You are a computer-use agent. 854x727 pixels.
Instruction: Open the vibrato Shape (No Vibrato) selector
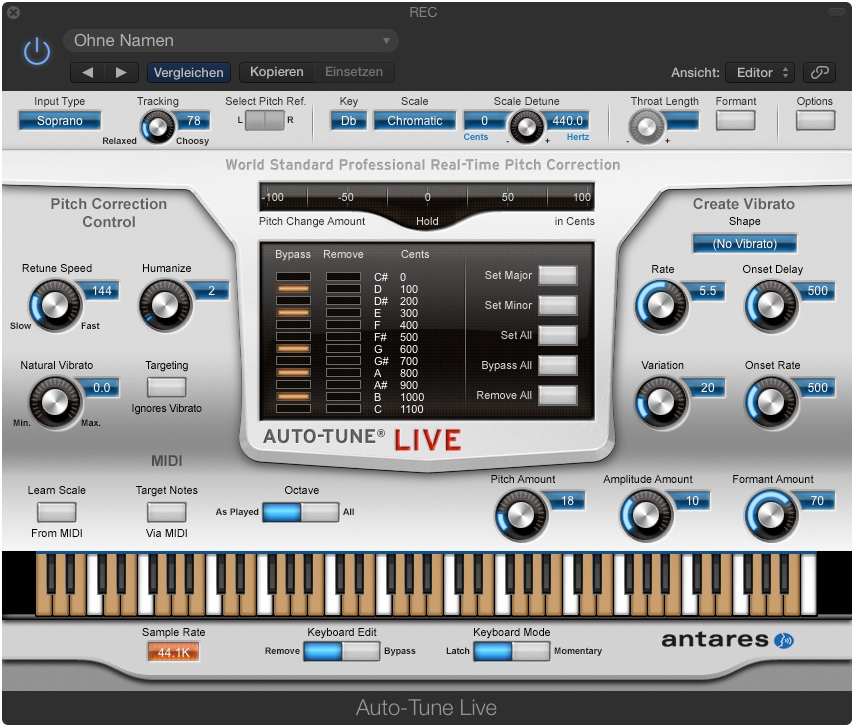coord(745,243)
